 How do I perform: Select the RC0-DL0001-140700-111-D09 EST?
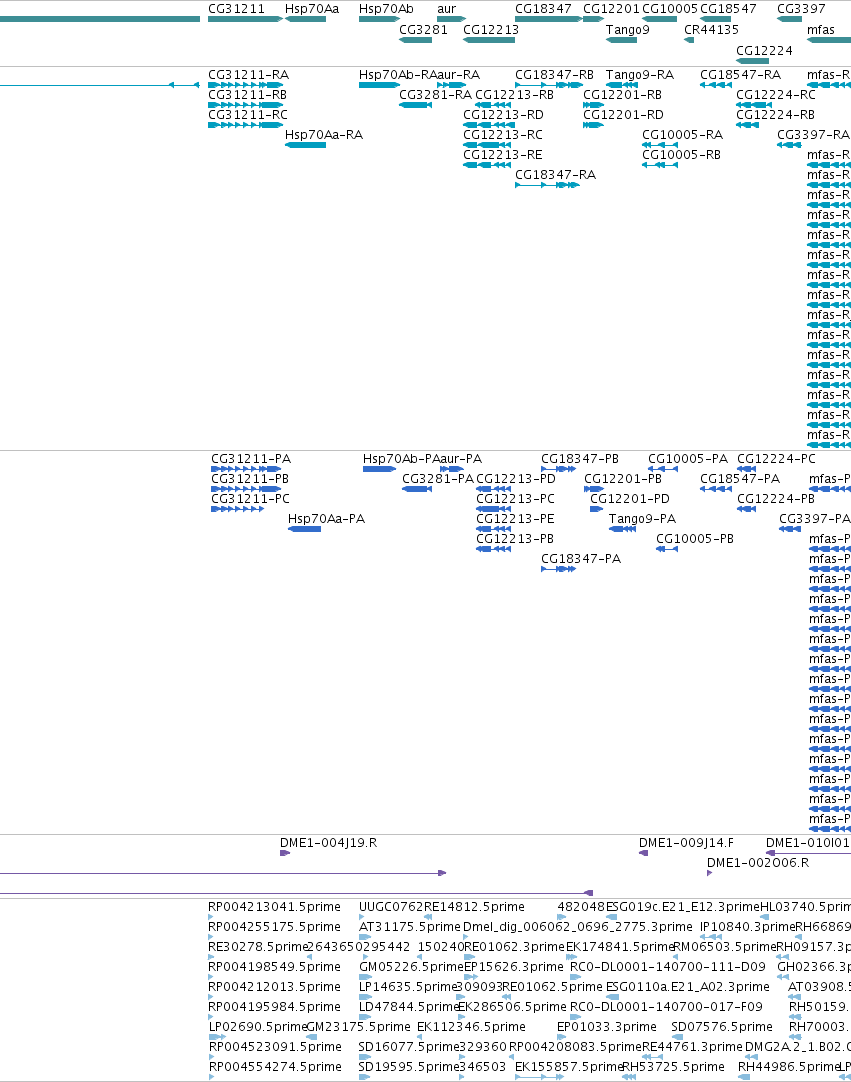(x=574, y=977)
